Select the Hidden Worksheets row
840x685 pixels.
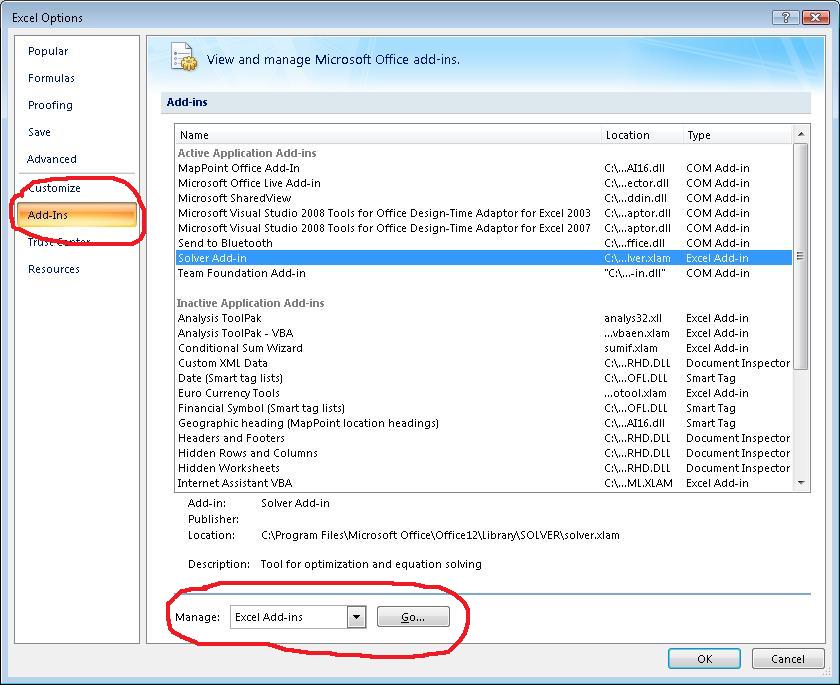click(x=484, y=468)
